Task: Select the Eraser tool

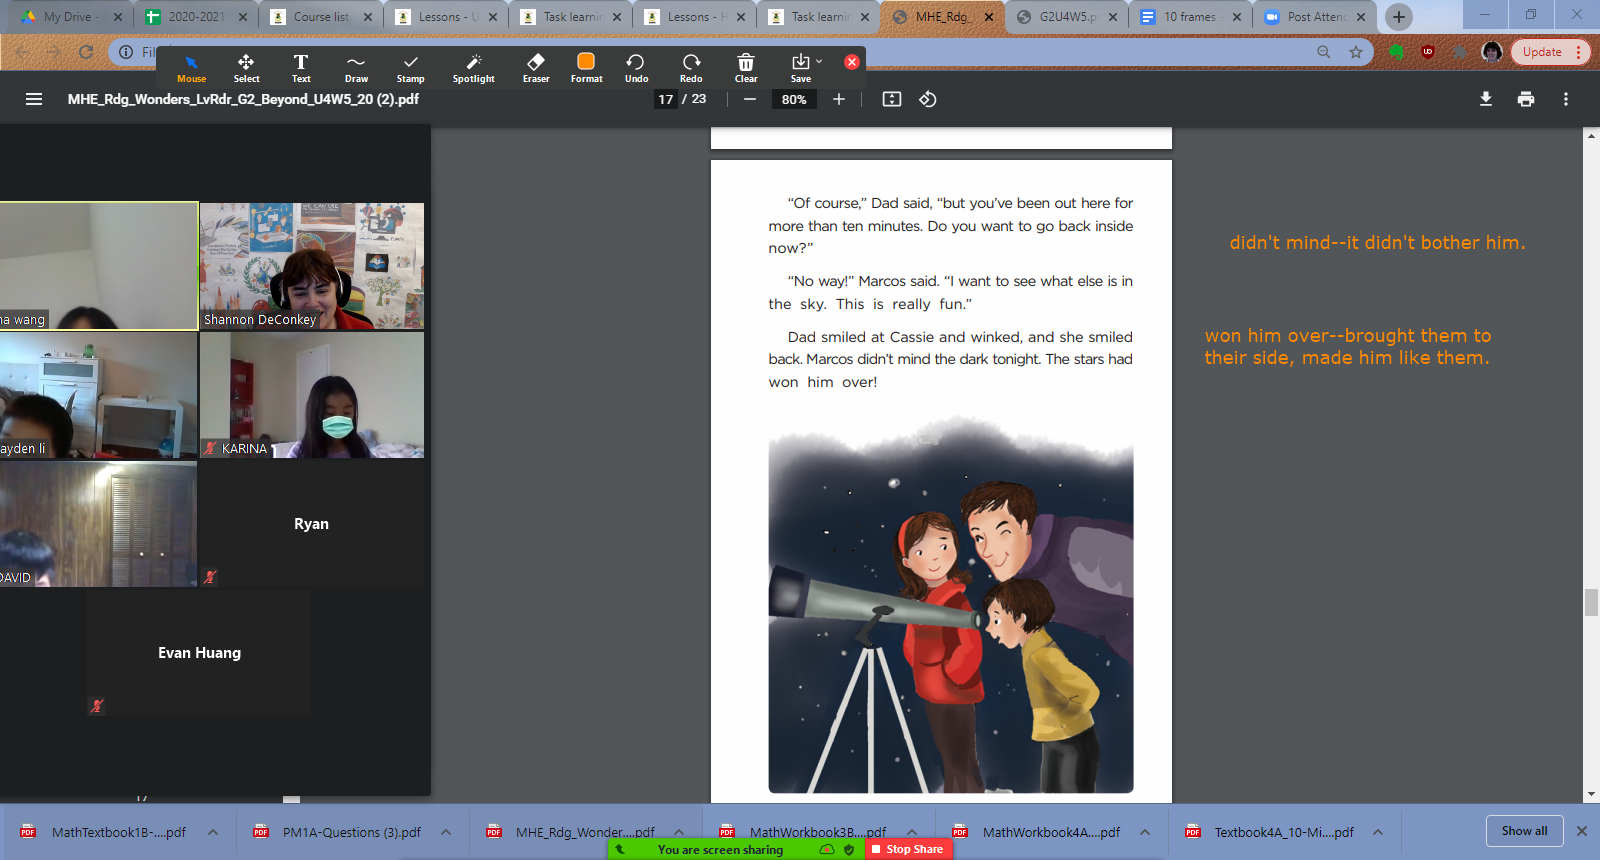Action: (x=536, y=68)
